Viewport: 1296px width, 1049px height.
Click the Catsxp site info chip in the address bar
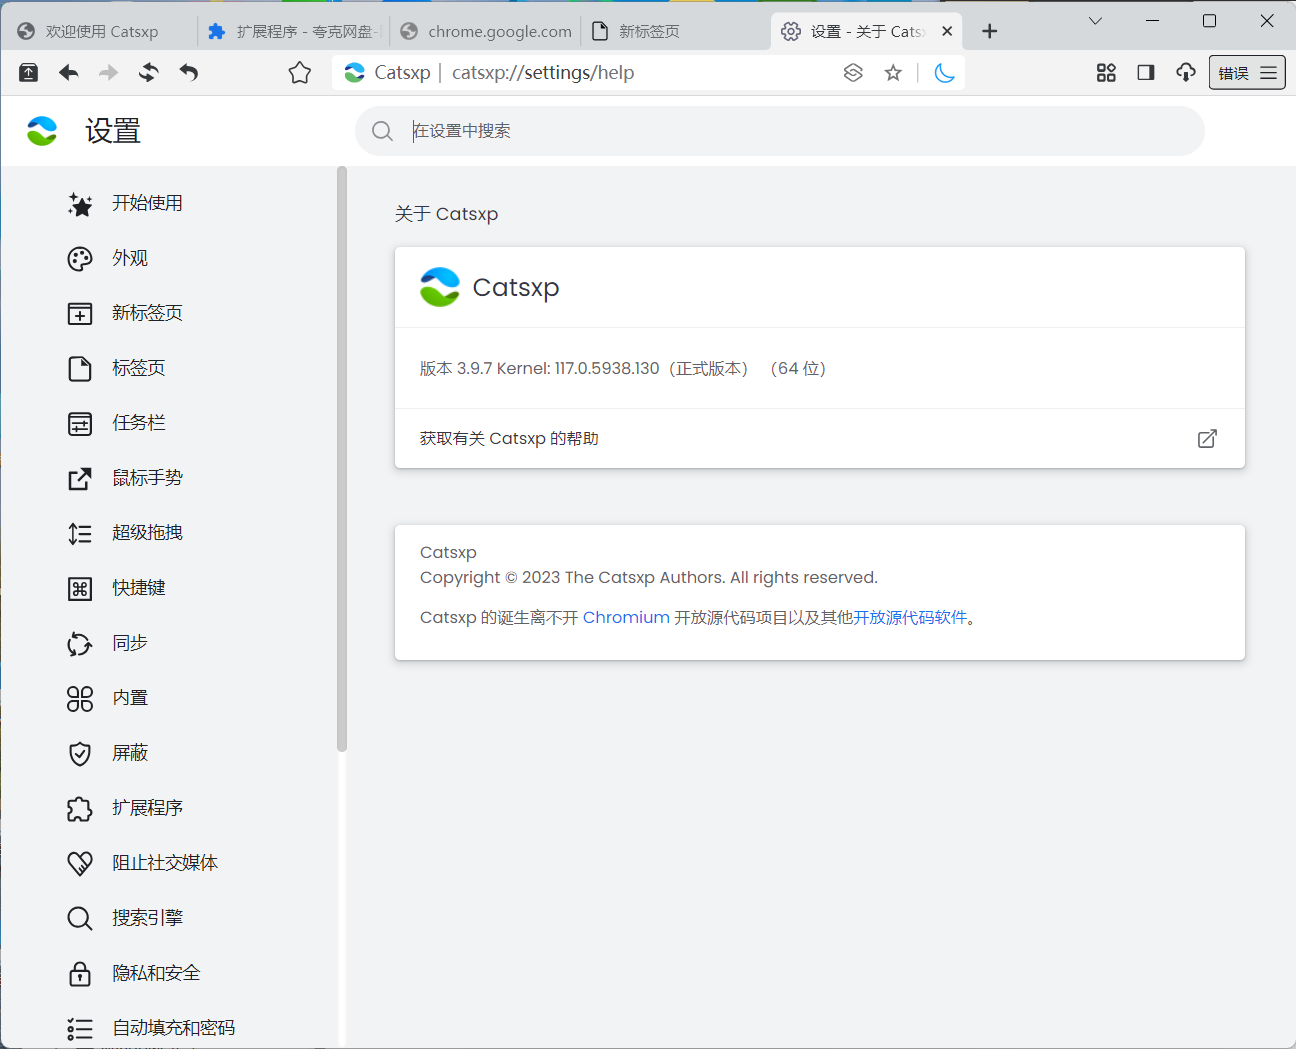[388, 72]
